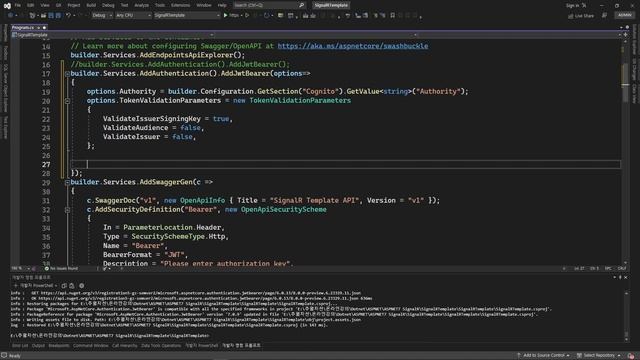This screenshot has height=360, width=640.
Task: Open the Any CPU platform dropdown
Action: [x=133, y=16]
